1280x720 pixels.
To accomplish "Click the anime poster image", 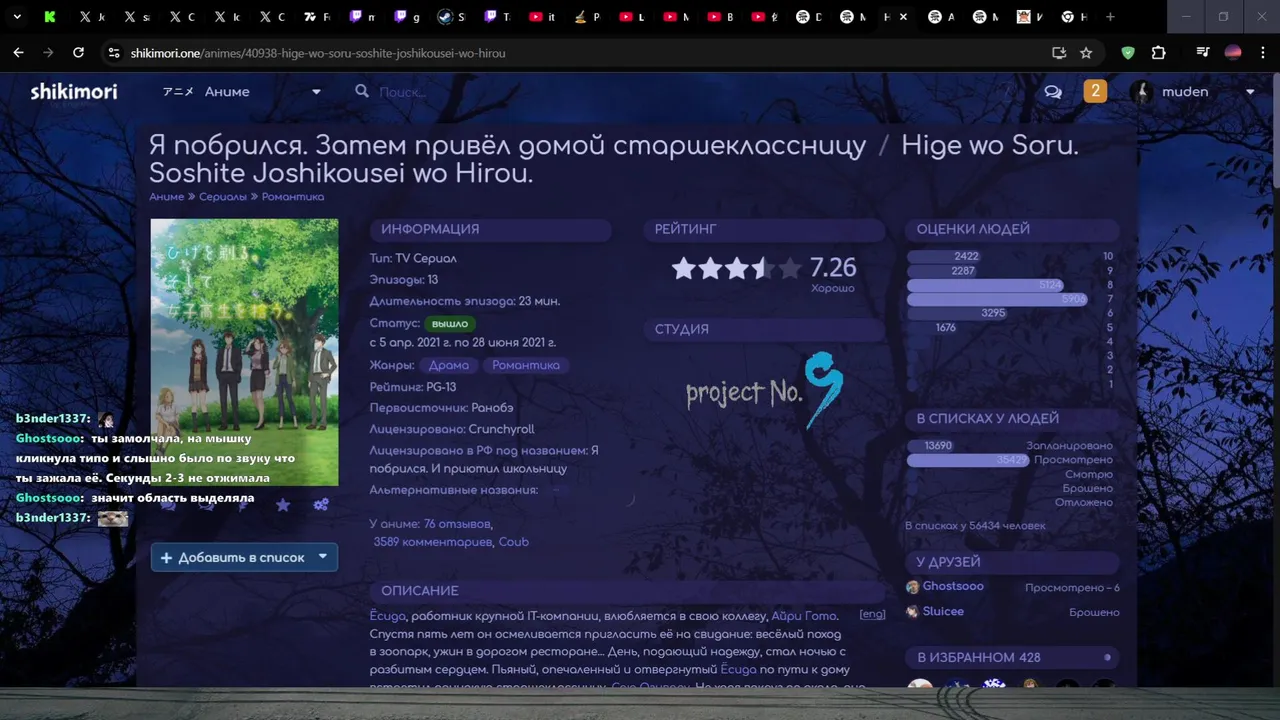I will [244, 352].
